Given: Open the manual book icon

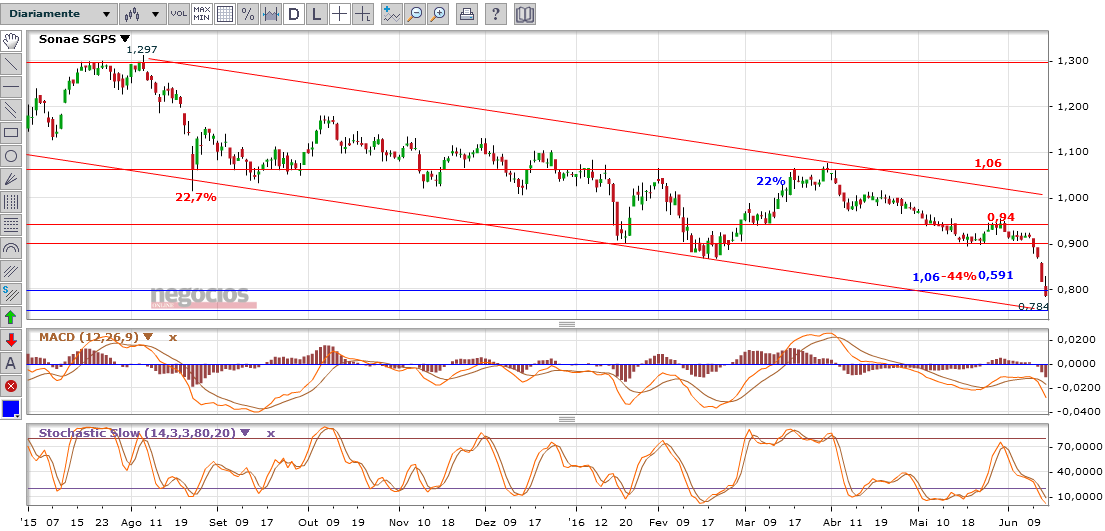Looking at the screenshot, I should click(524, 13).
